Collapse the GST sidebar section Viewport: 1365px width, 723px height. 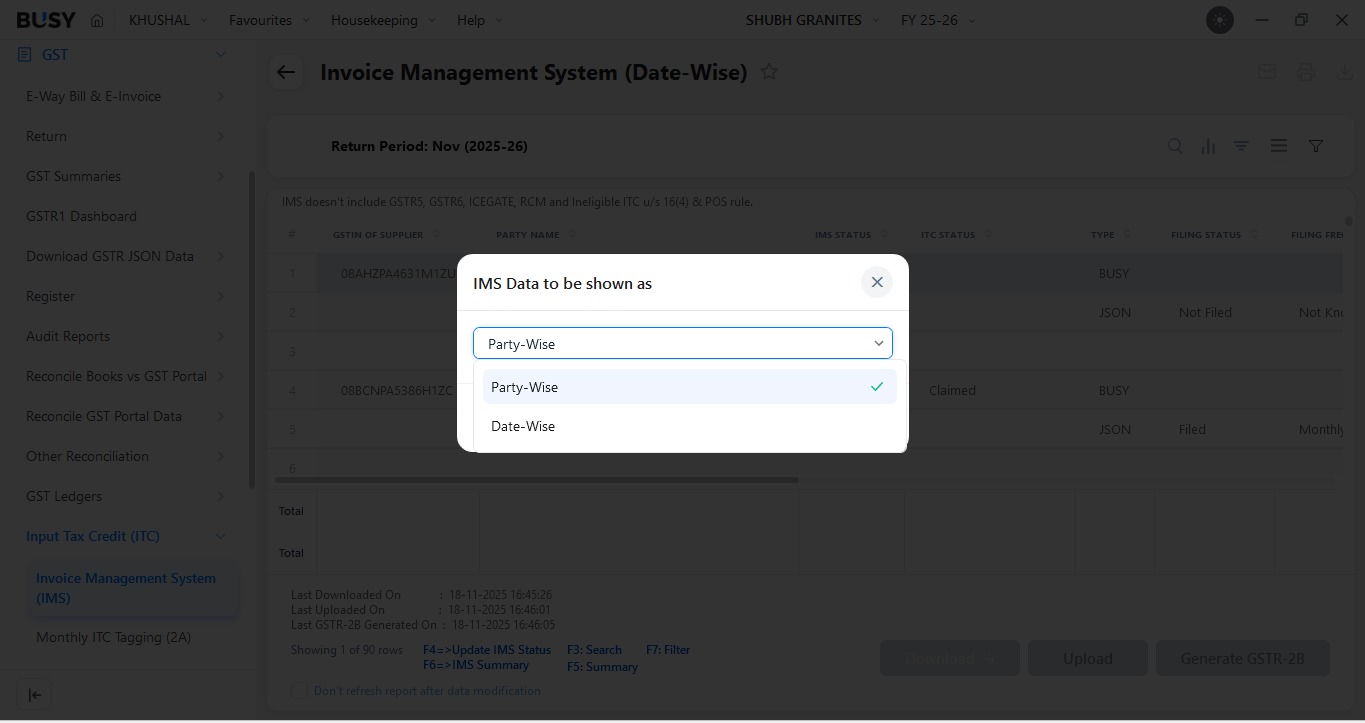tap(221, 55)
